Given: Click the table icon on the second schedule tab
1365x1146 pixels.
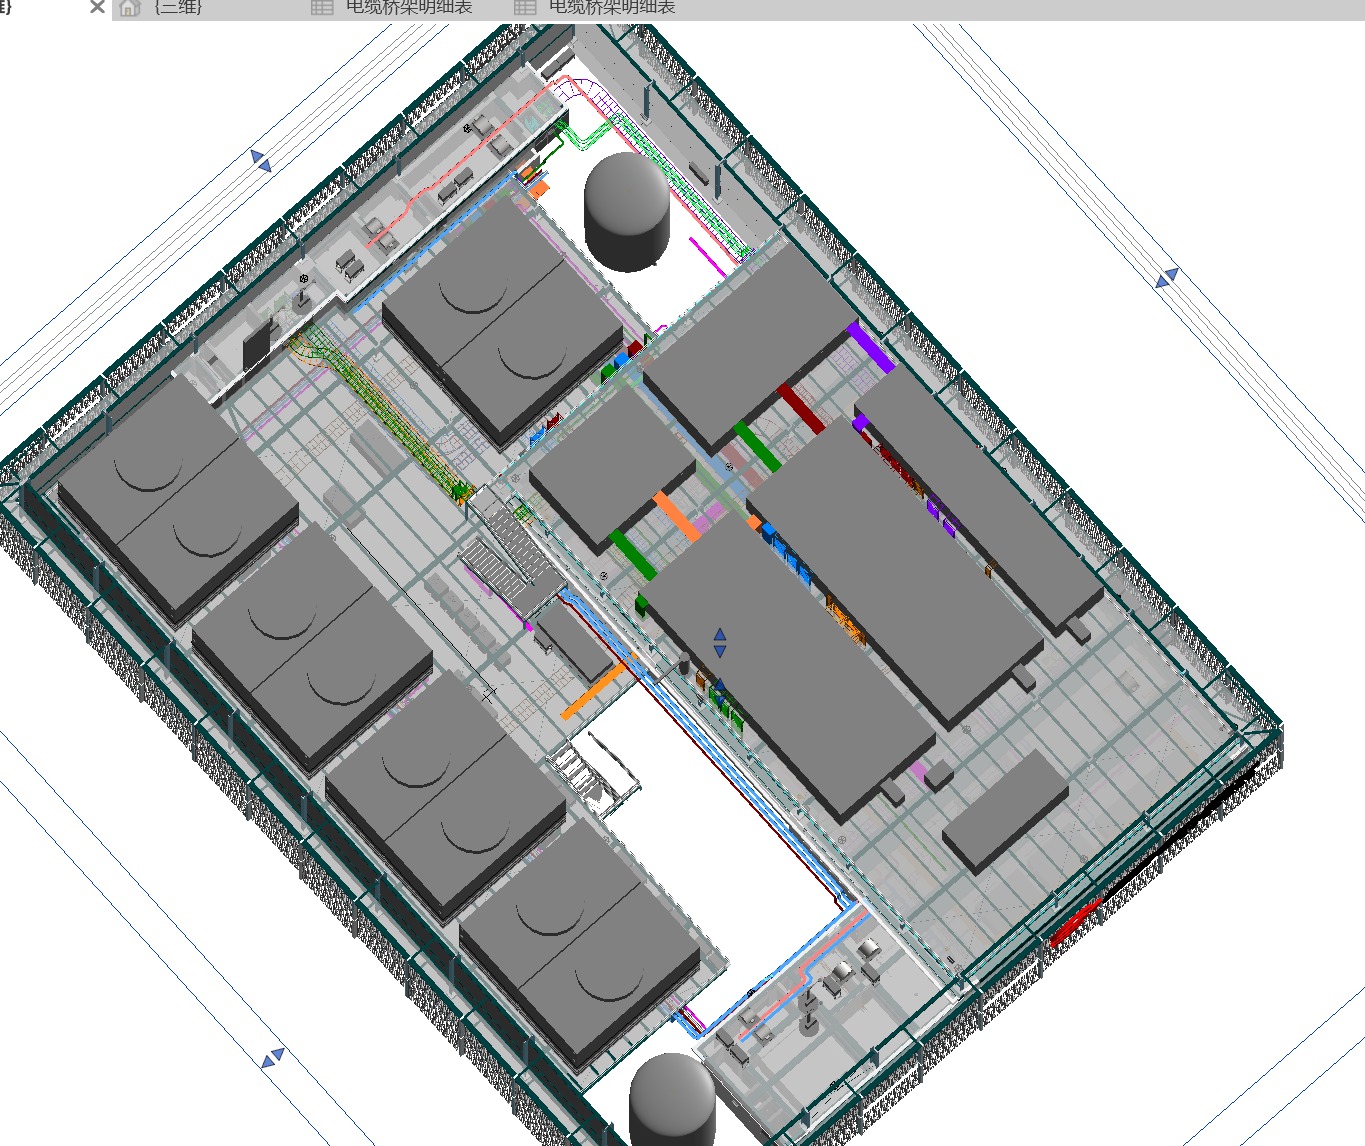Looking at the screenshot, I should [525, 8].
